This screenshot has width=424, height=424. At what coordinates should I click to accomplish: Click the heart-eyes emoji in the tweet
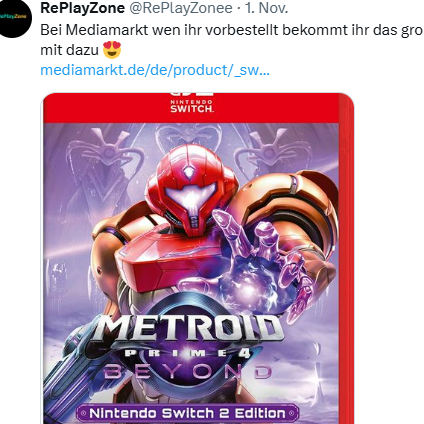click(x=112, y=50)
